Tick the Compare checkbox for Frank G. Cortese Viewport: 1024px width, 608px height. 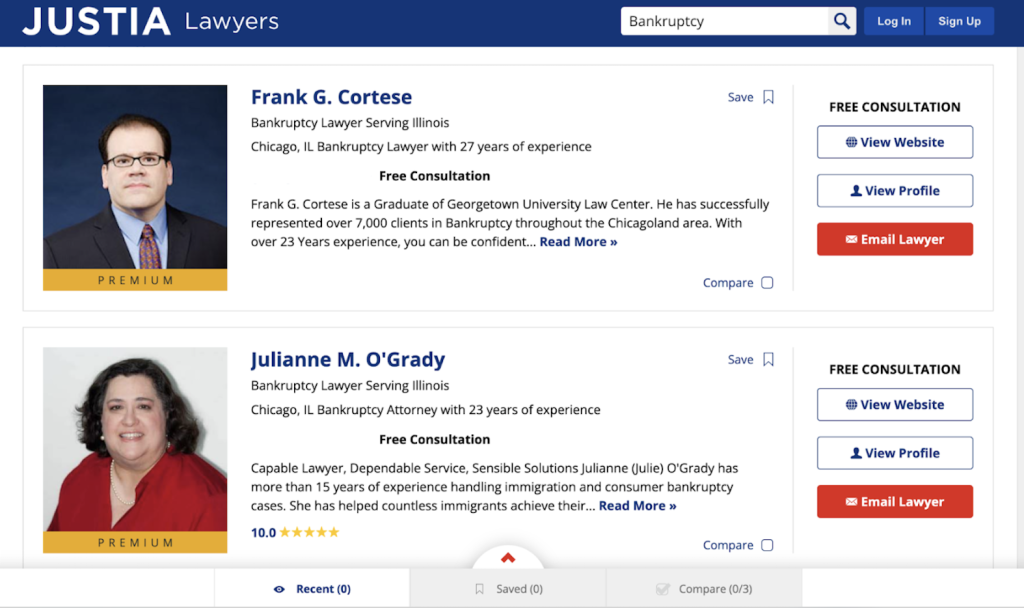[x=767, y=283]
